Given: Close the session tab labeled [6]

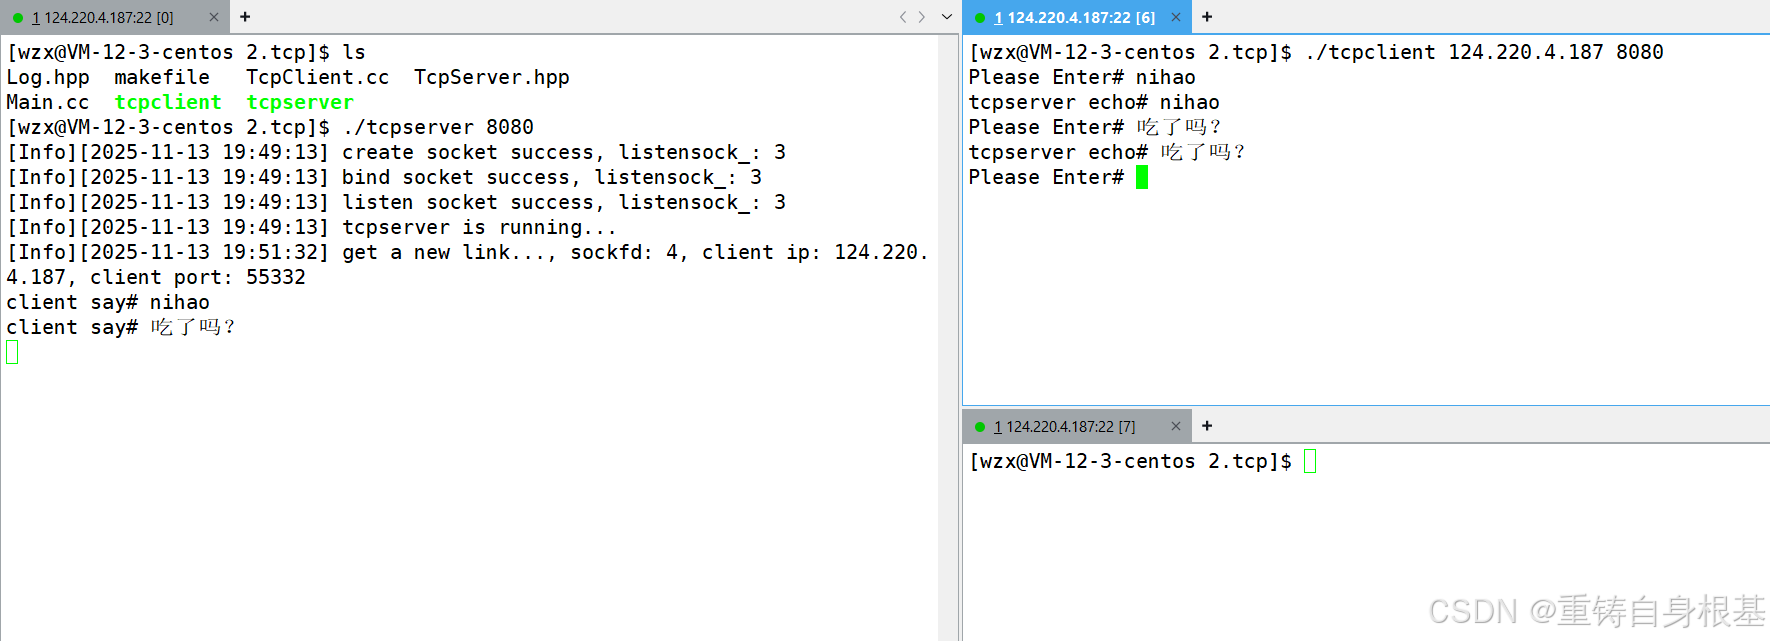Looking at the screenshot, I should 1176,17.
